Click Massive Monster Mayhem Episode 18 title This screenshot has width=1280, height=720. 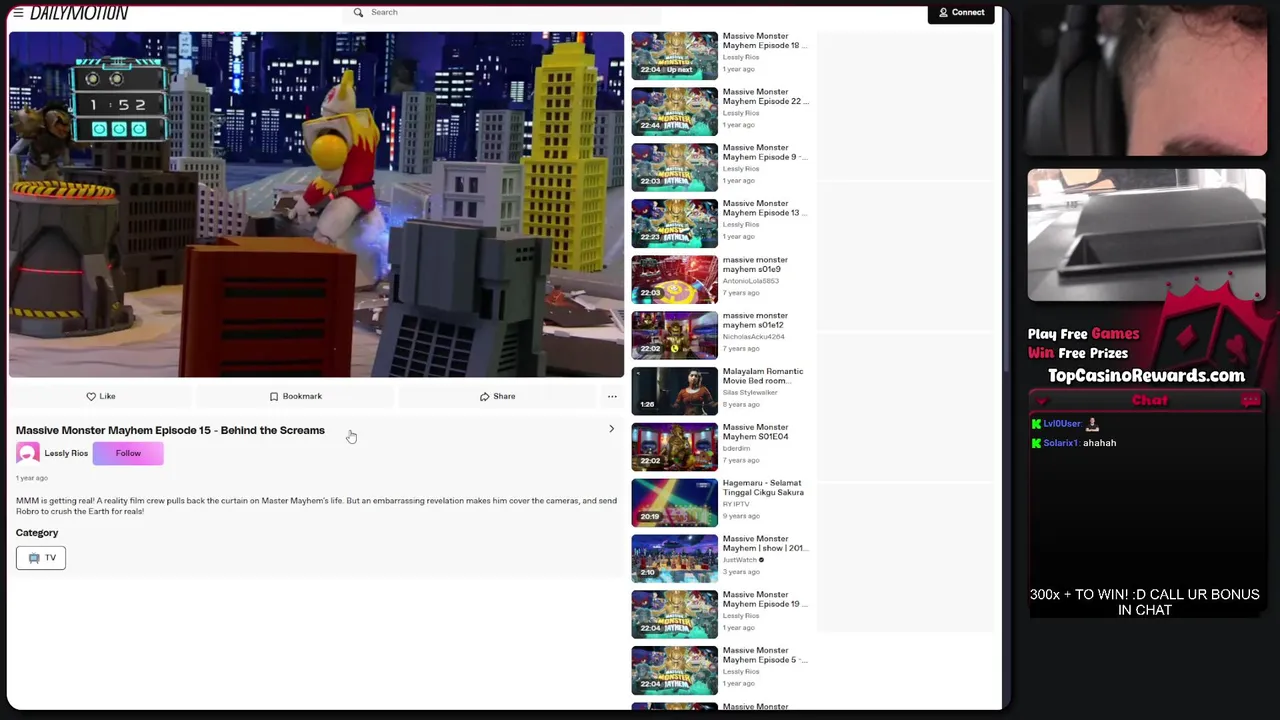click(x=765, y=41)
